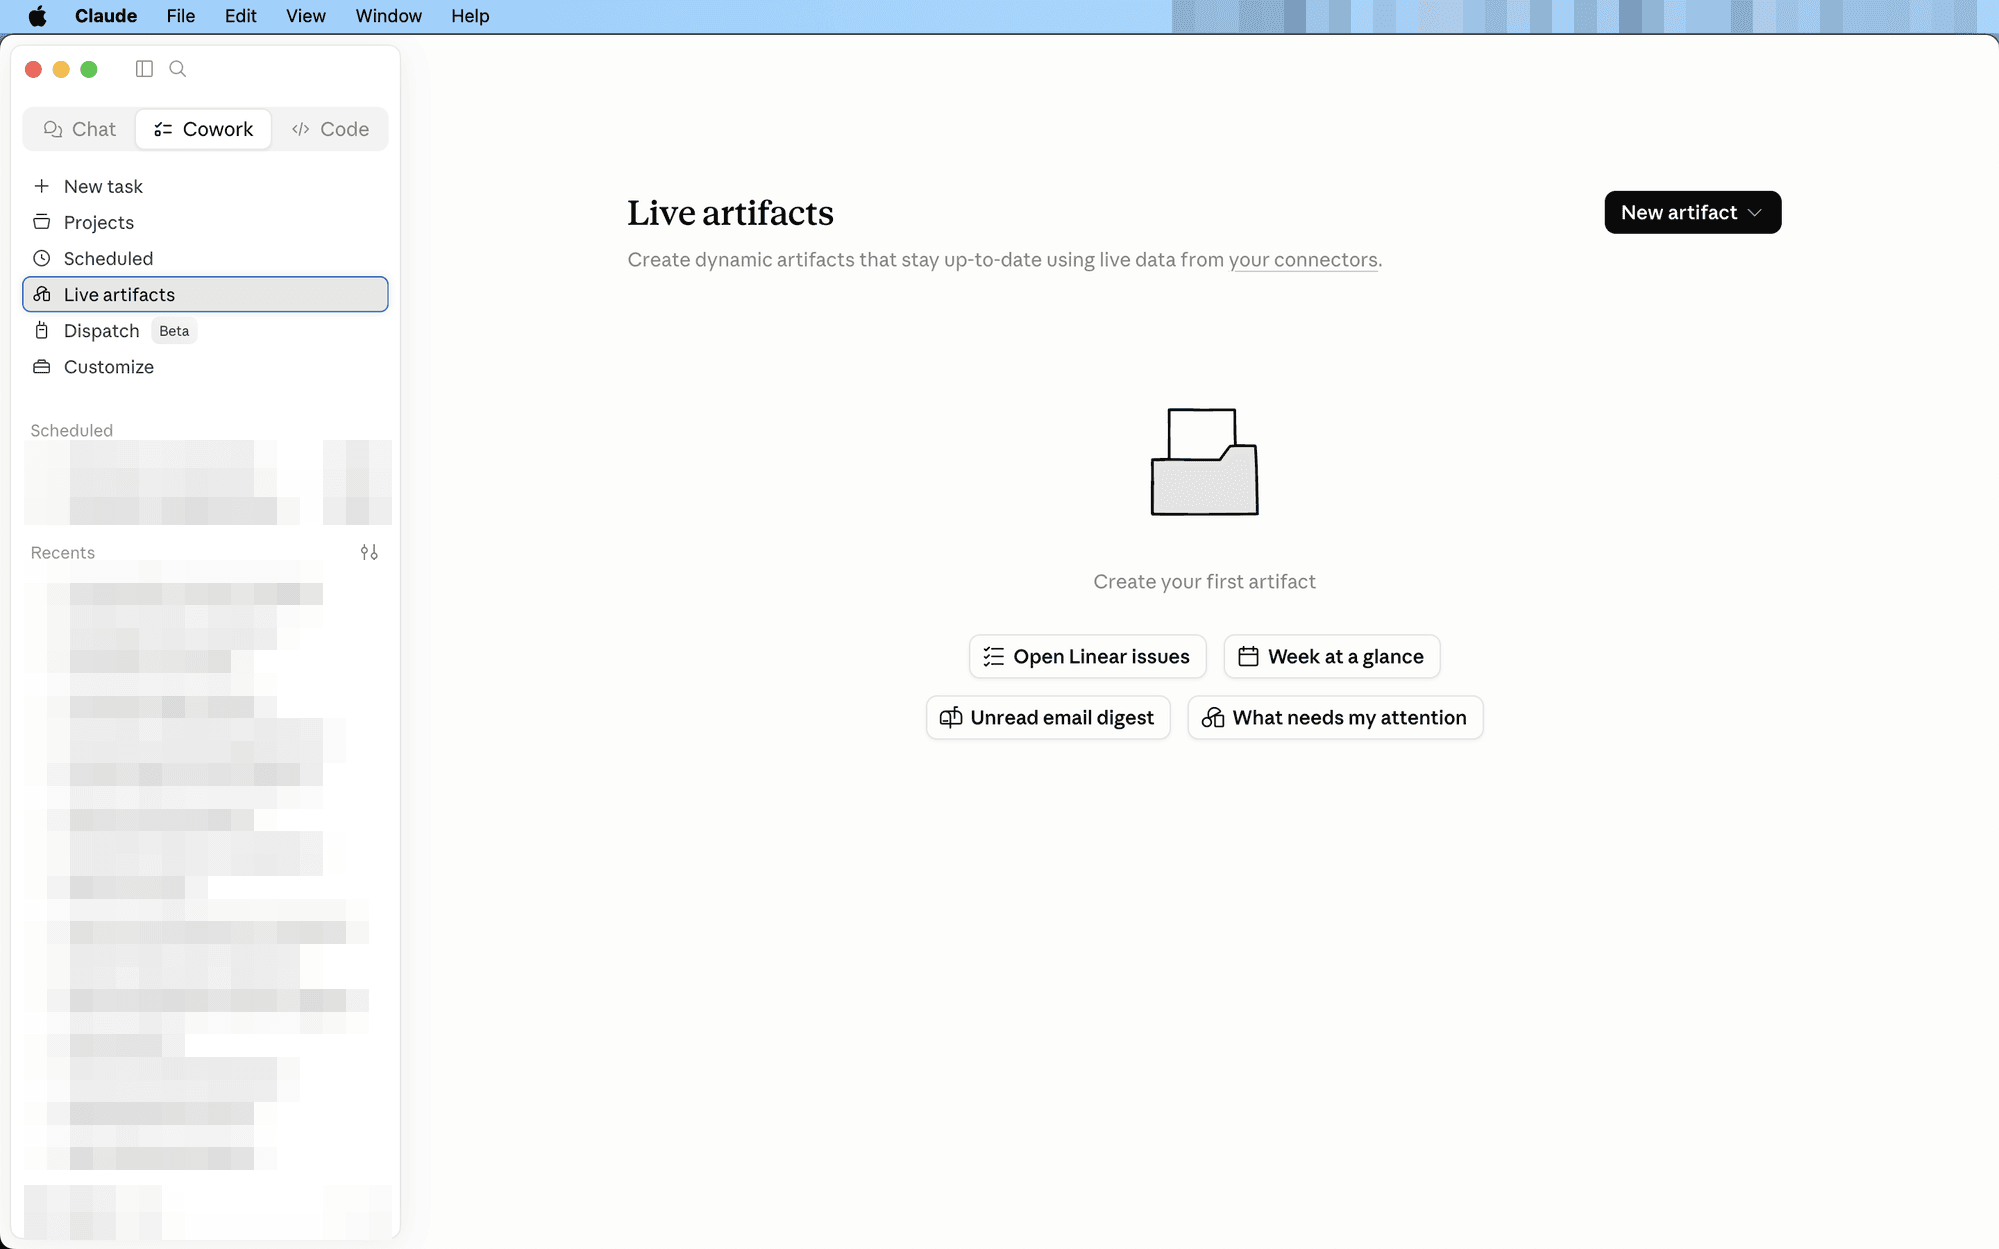Toggle the sidebar panel icon
Image resolution: width=1999 pixels, height=1249 pixels.
pos(144,69)
